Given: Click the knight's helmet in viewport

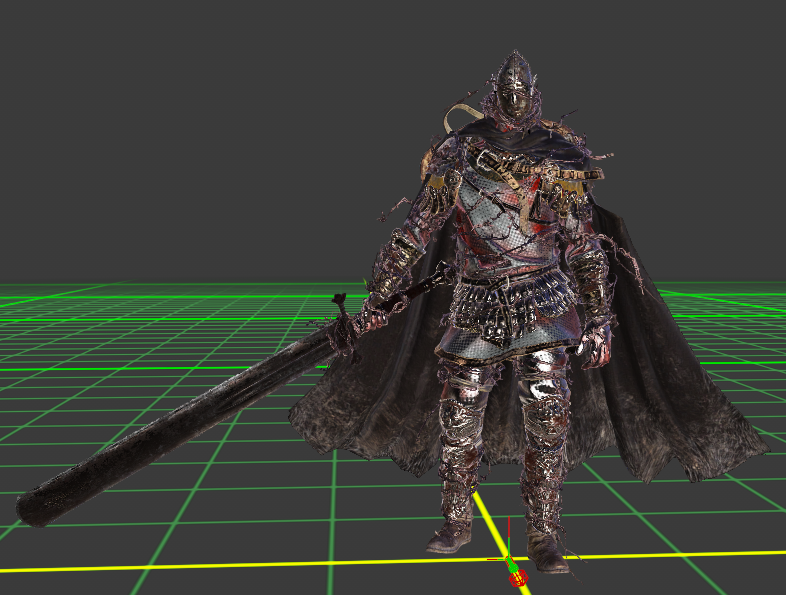Looking at the screenshot, I should pos(515,84).
